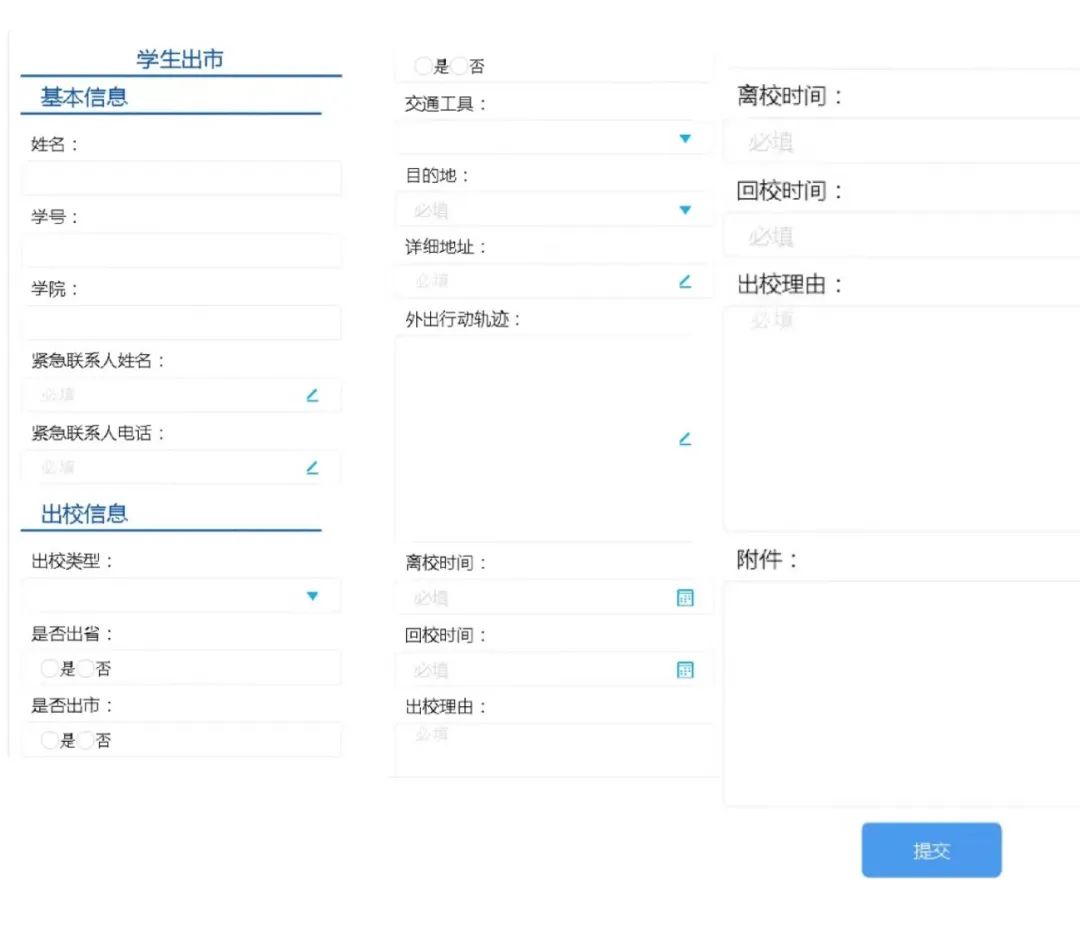The height and width of the screenshot is (934, 1080).
Task: Expand the 出校类型 dropdown
Action: 312,596
